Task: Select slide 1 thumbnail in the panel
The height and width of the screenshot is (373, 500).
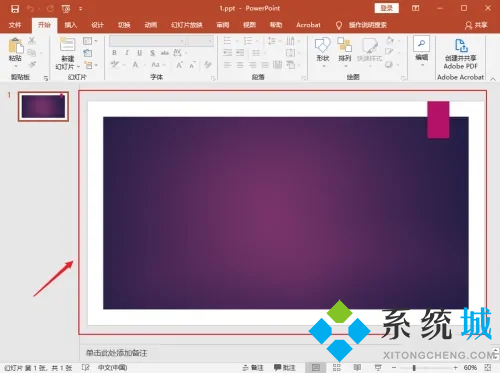Action: (x=43, y=107)
